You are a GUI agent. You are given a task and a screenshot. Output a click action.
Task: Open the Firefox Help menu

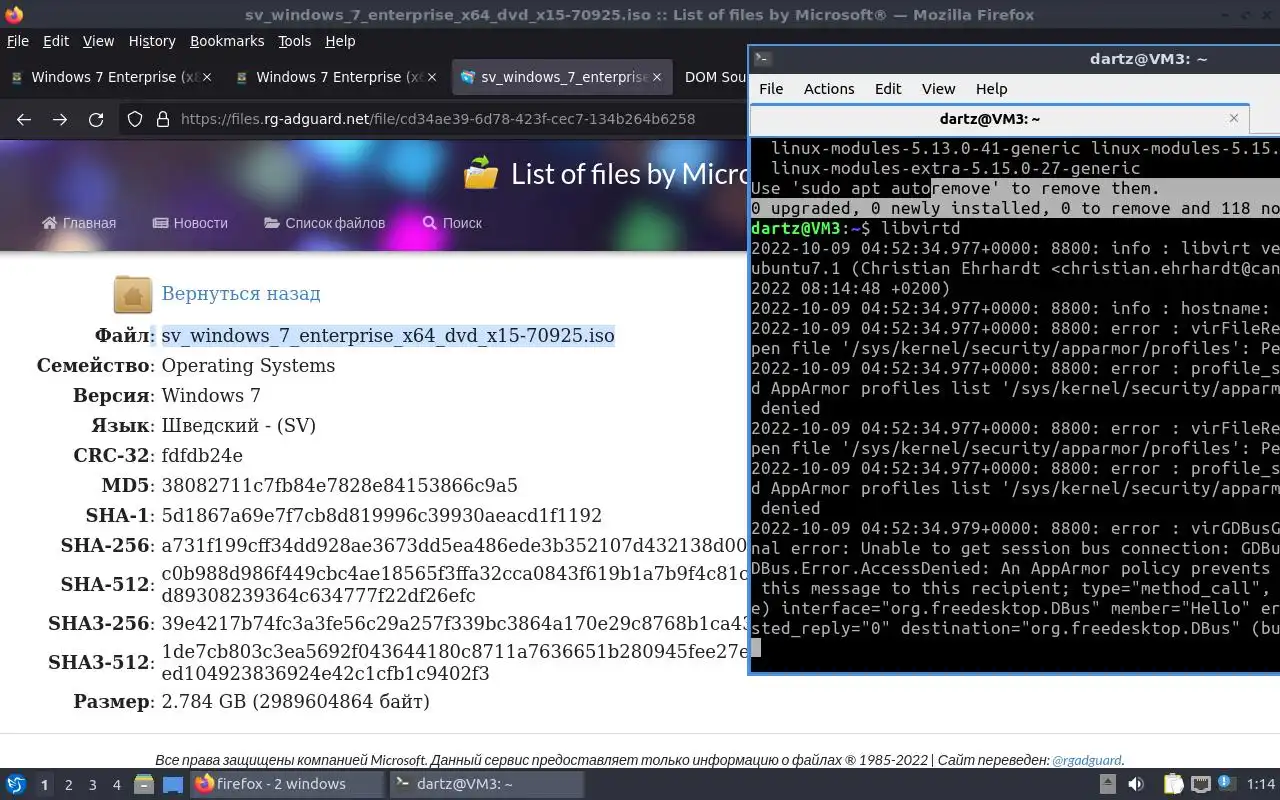340,41
